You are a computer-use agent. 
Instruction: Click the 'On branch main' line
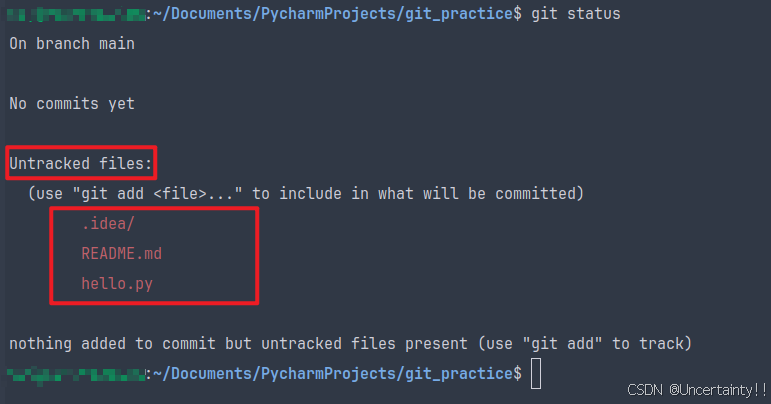click(x=72, y=44)
